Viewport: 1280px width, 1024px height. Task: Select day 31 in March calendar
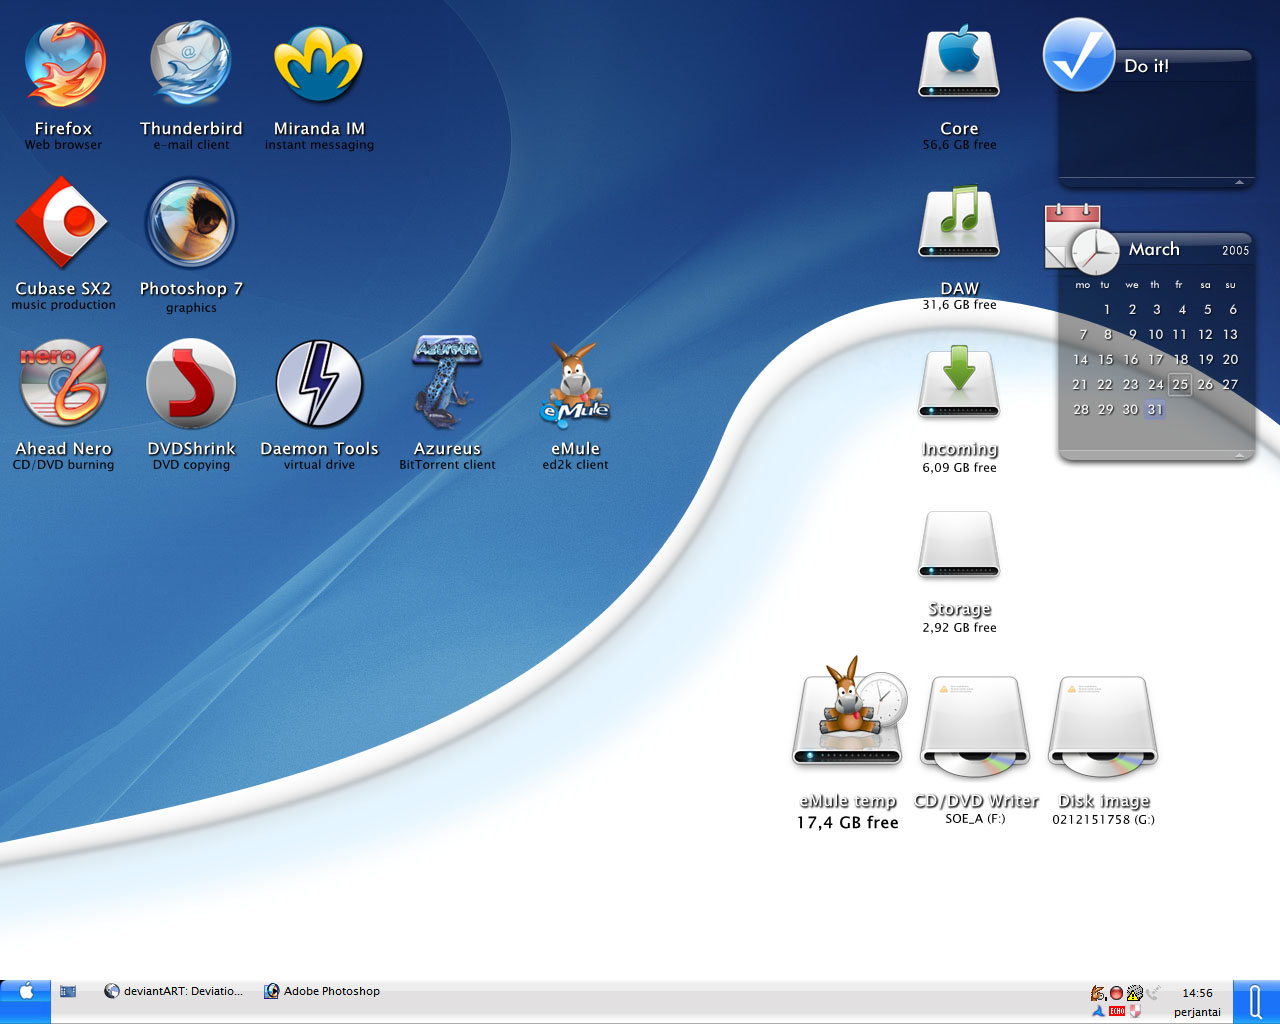click(1155, 409)
